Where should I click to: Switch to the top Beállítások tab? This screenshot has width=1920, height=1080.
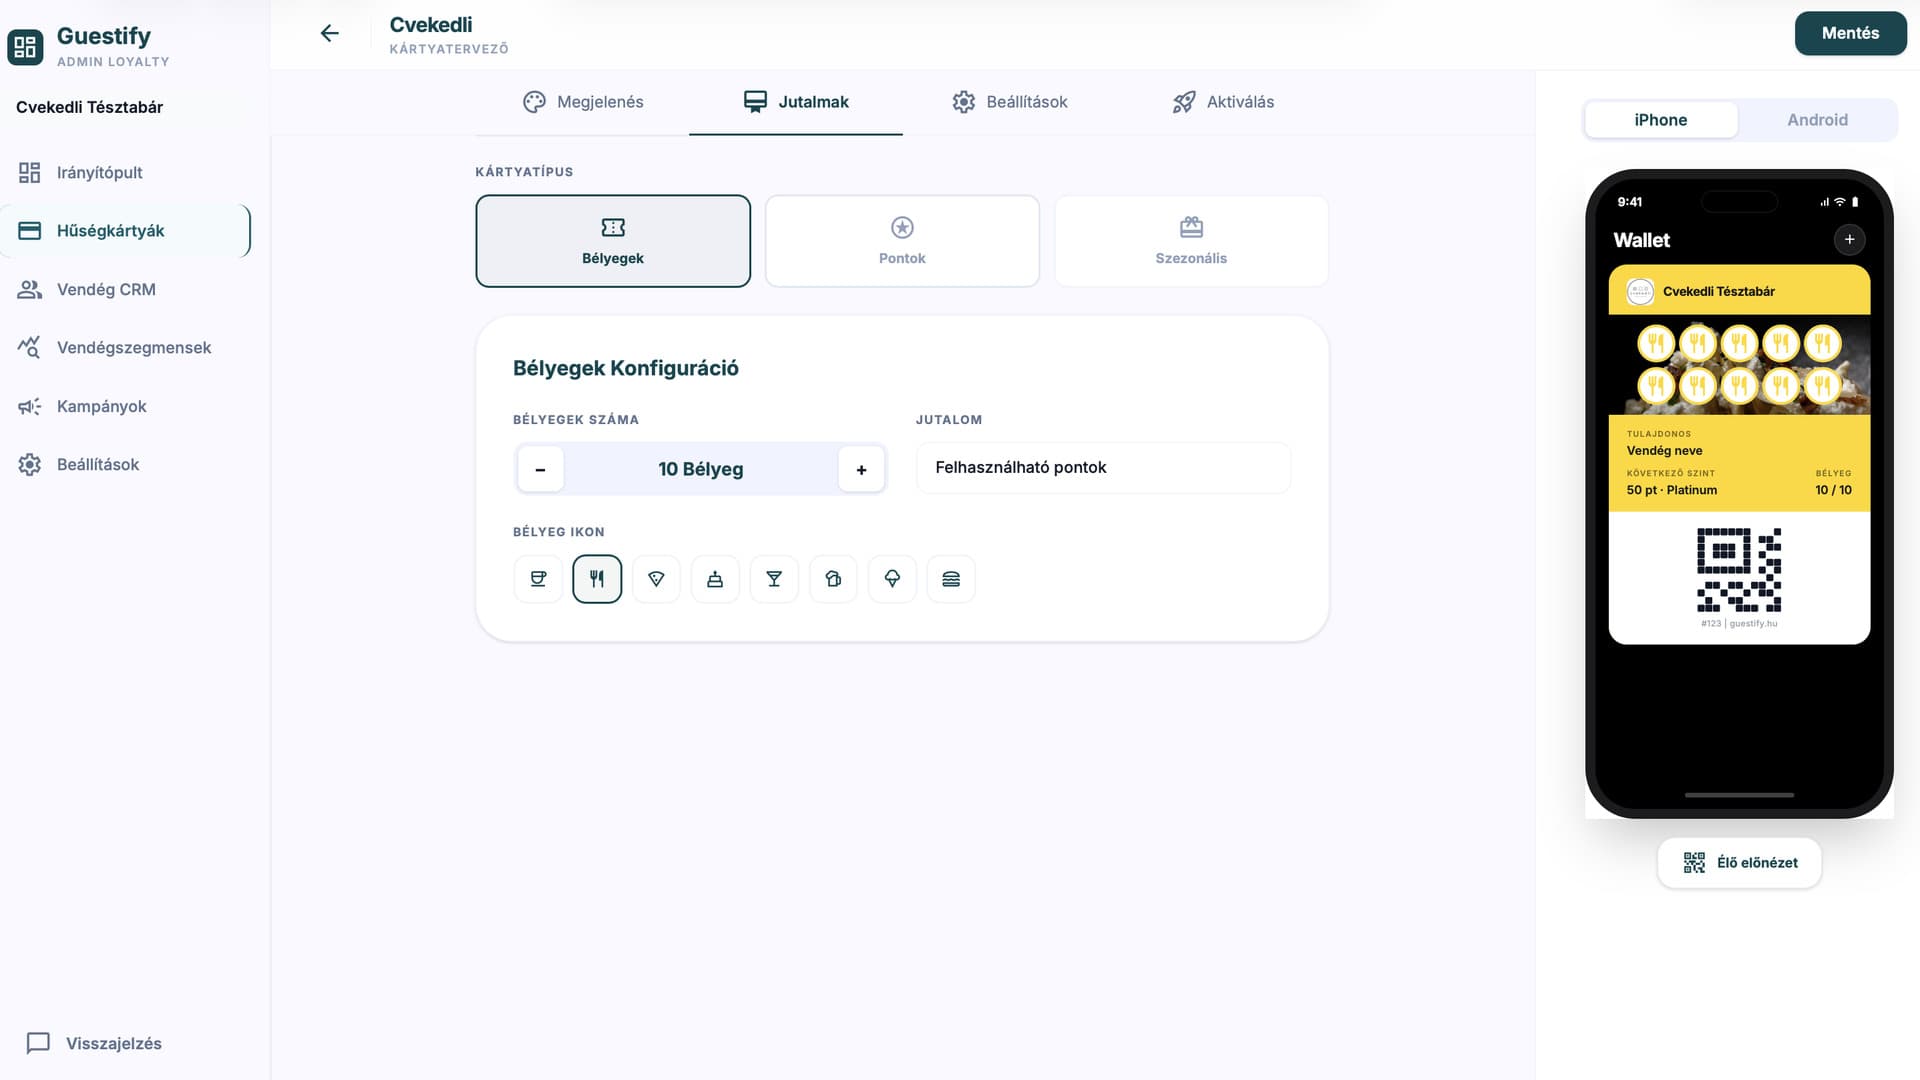click(1009, 102)
